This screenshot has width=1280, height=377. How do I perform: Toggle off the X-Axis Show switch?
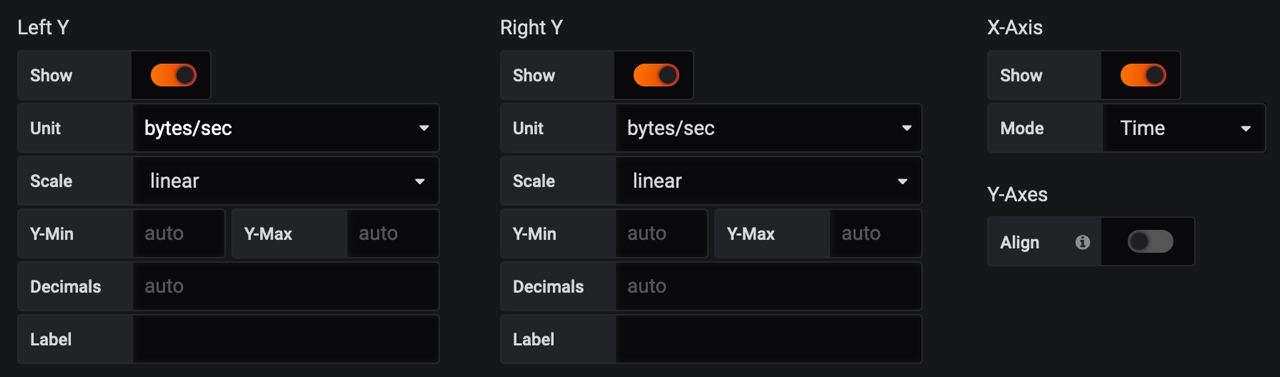(x=1143, y=75)
